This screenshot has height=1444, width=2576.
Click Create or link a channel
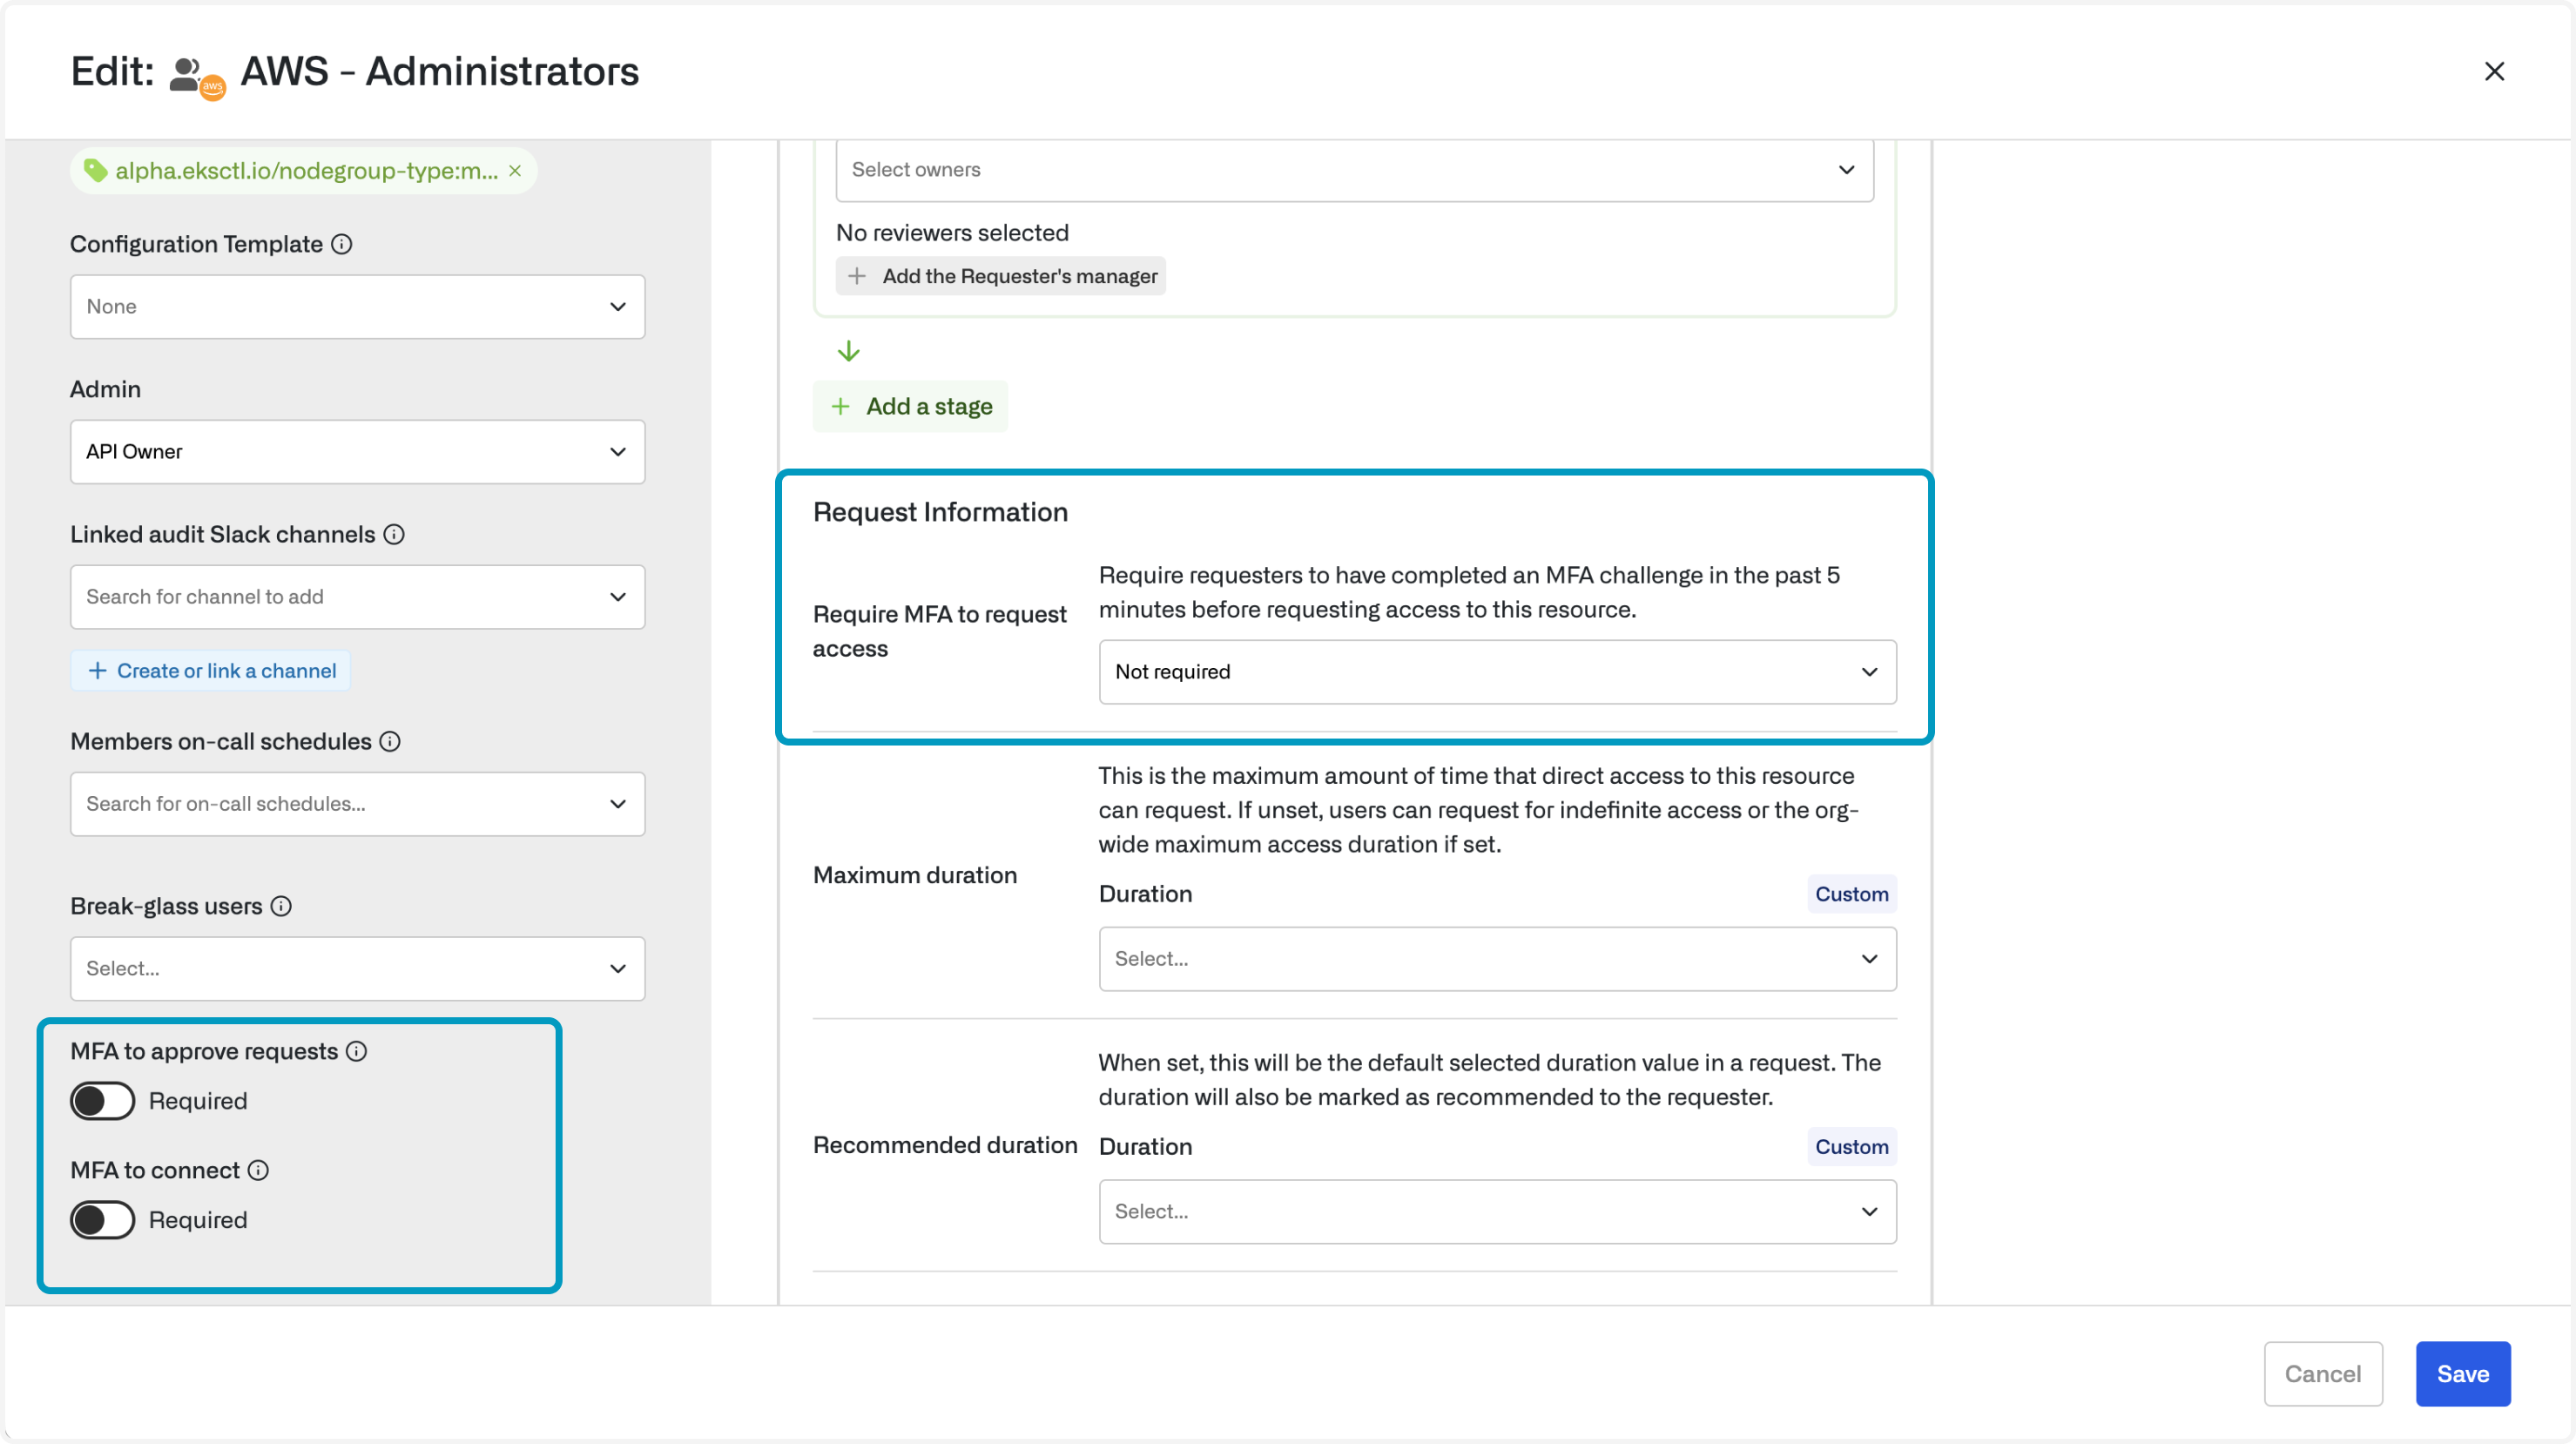pyautogui.click(x=211, y=671)
